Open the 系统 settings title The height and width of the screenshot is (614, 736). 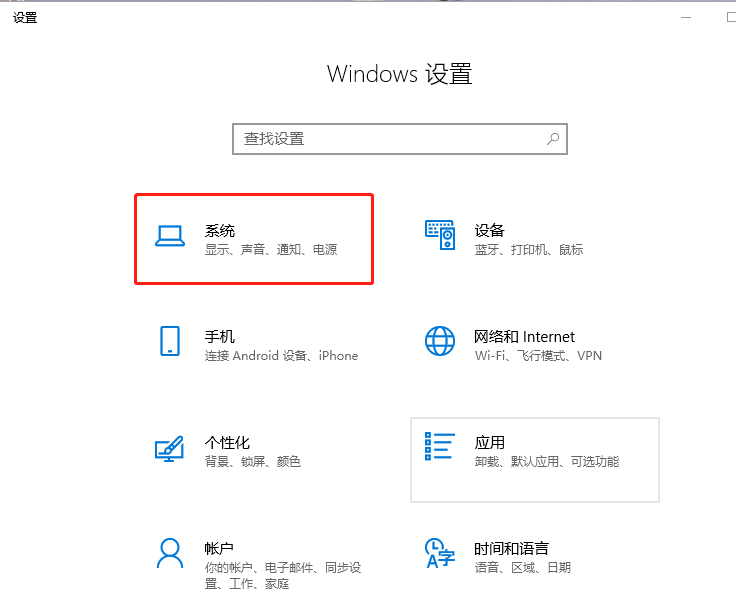pos(220,230)
